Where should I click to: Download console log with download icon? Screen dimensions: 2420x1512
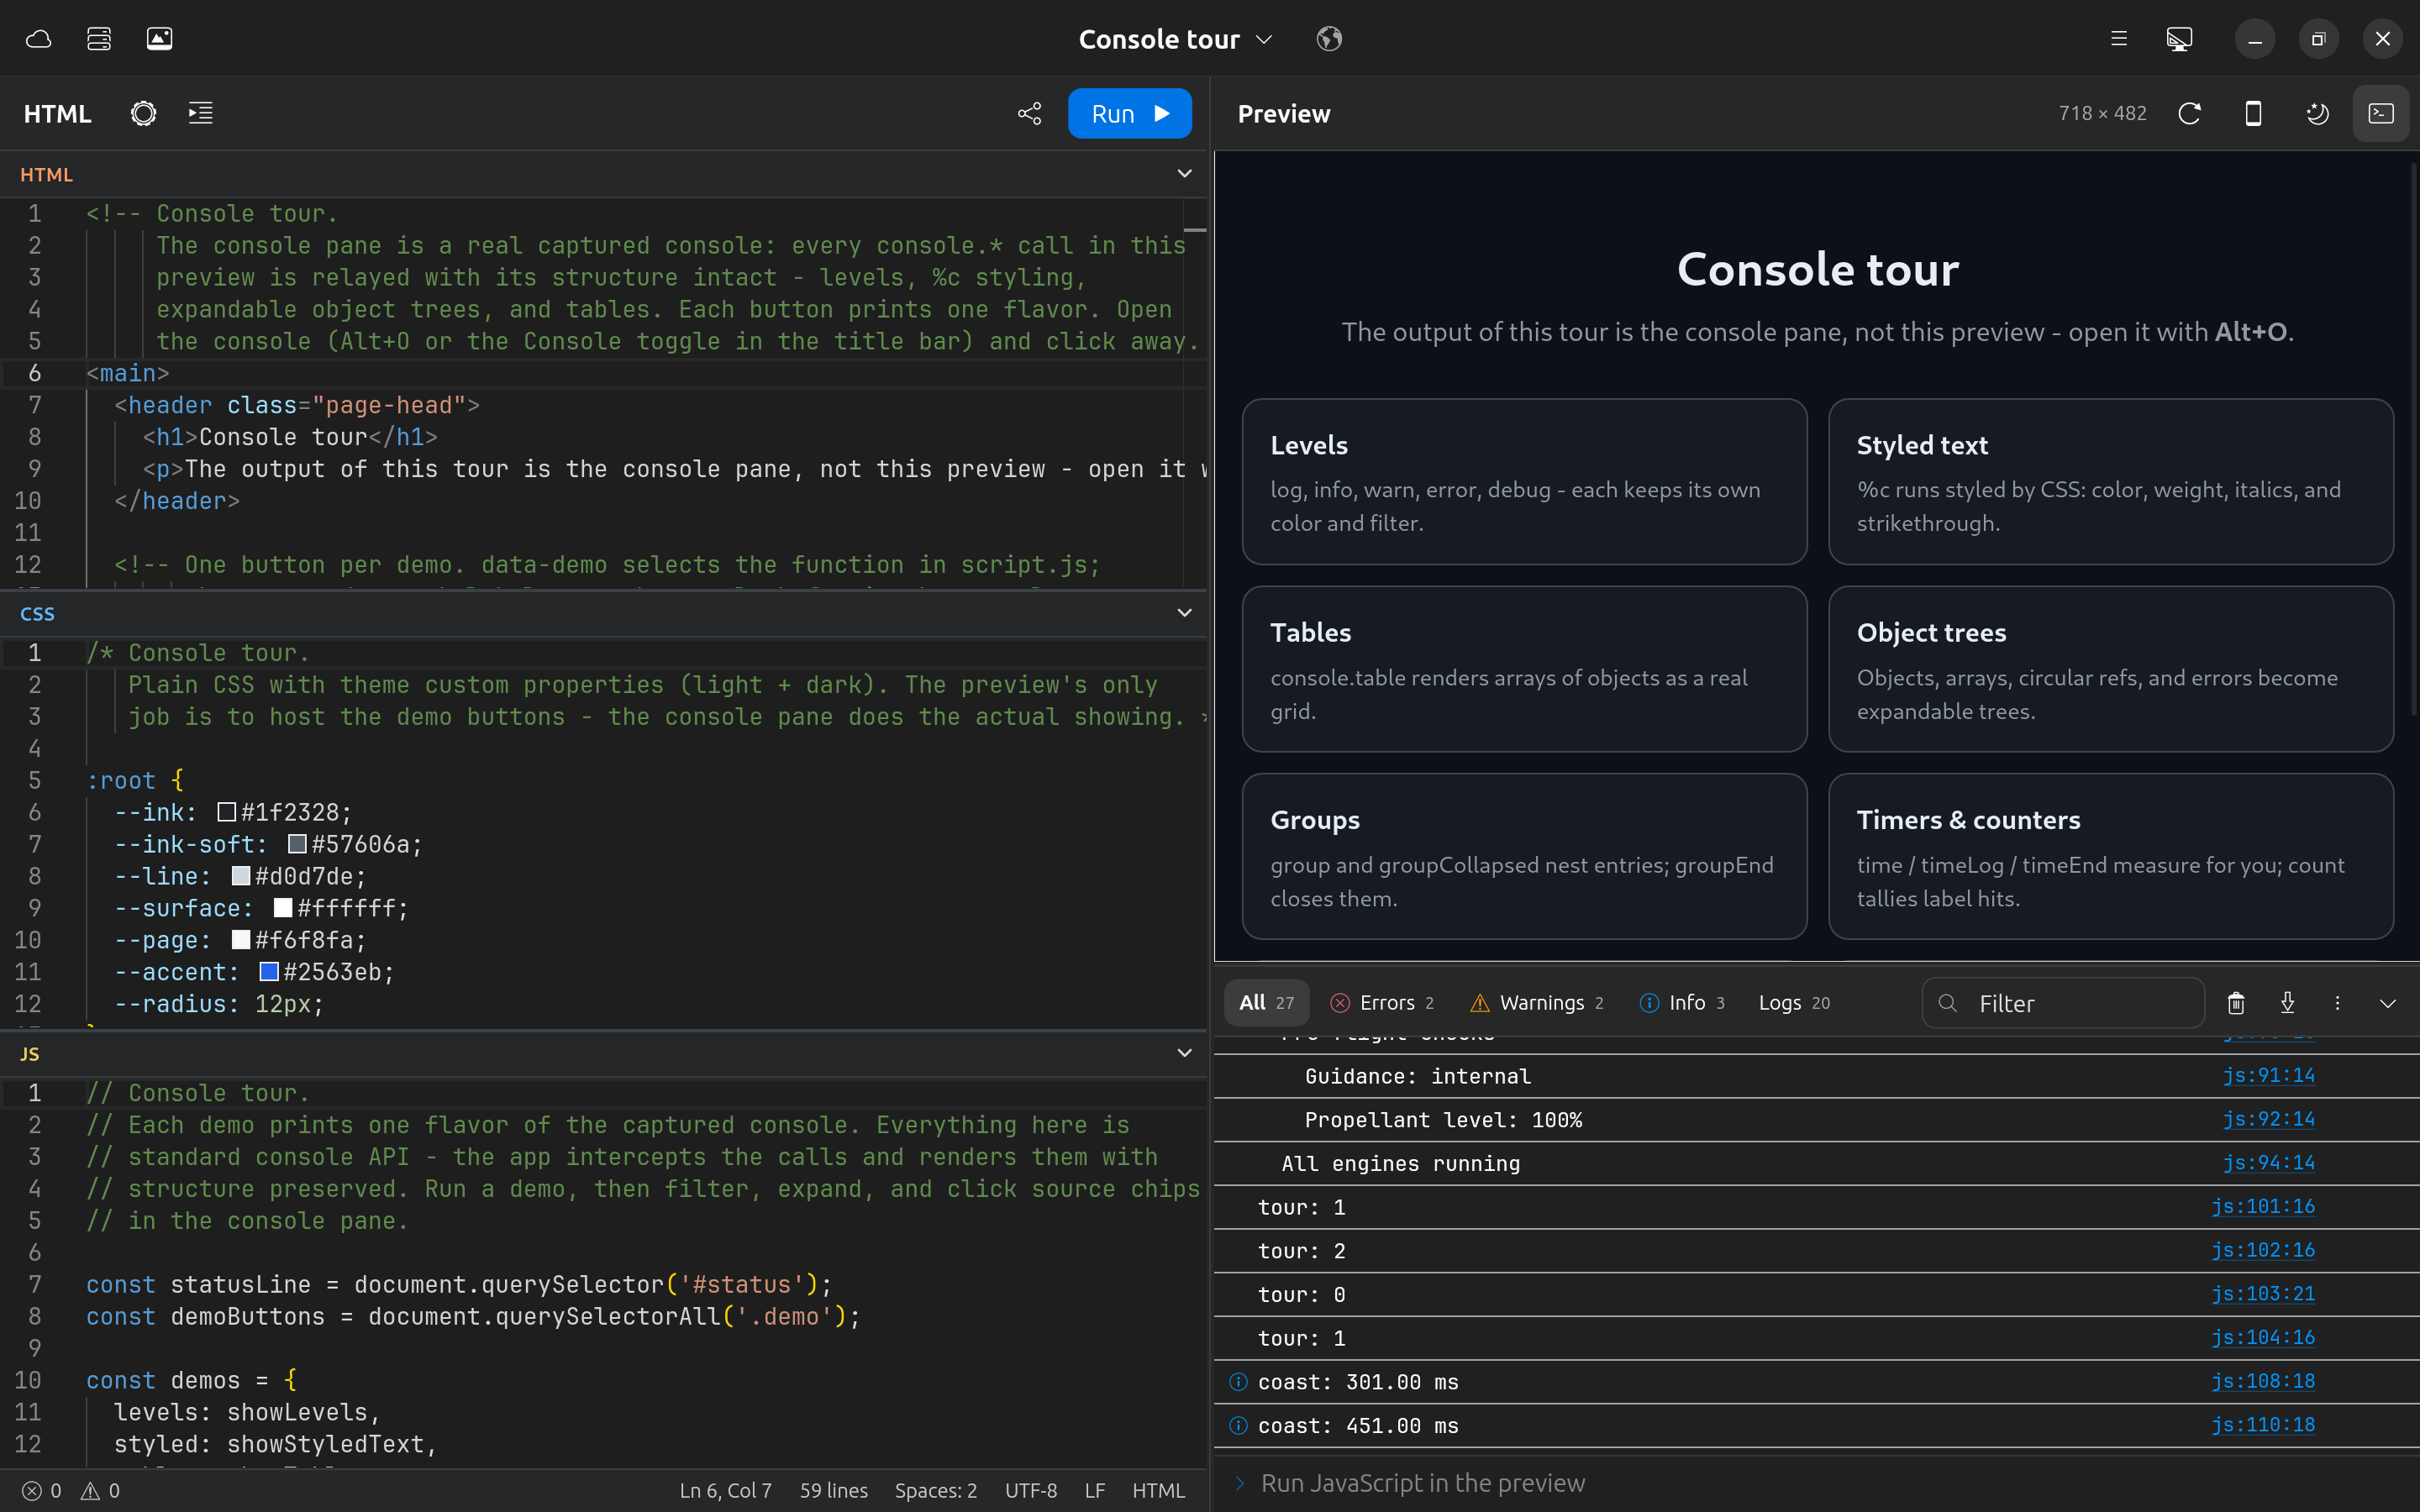2287,1003
